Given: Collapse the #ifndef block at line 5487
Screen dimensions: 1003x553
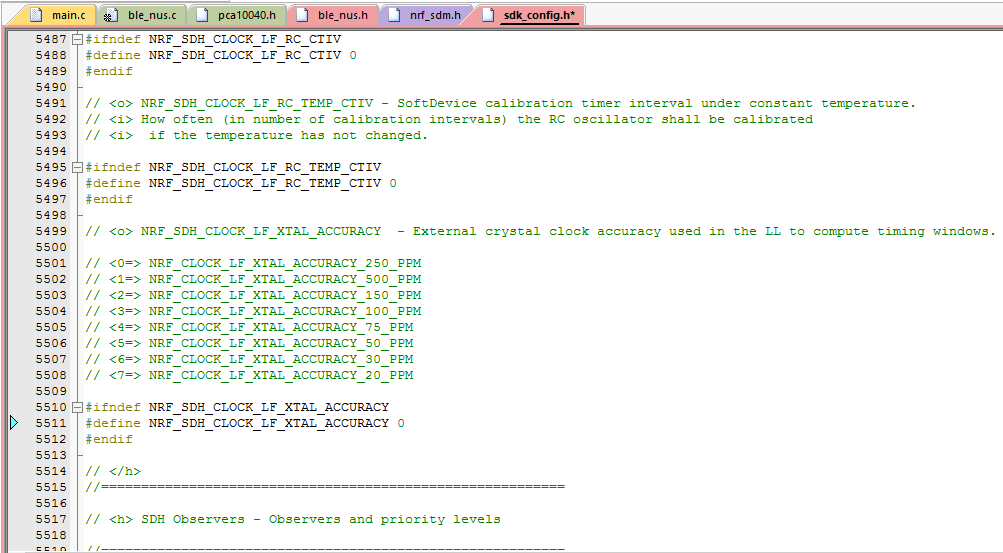Looking at the screenshot, I should (x=77, y=39).
